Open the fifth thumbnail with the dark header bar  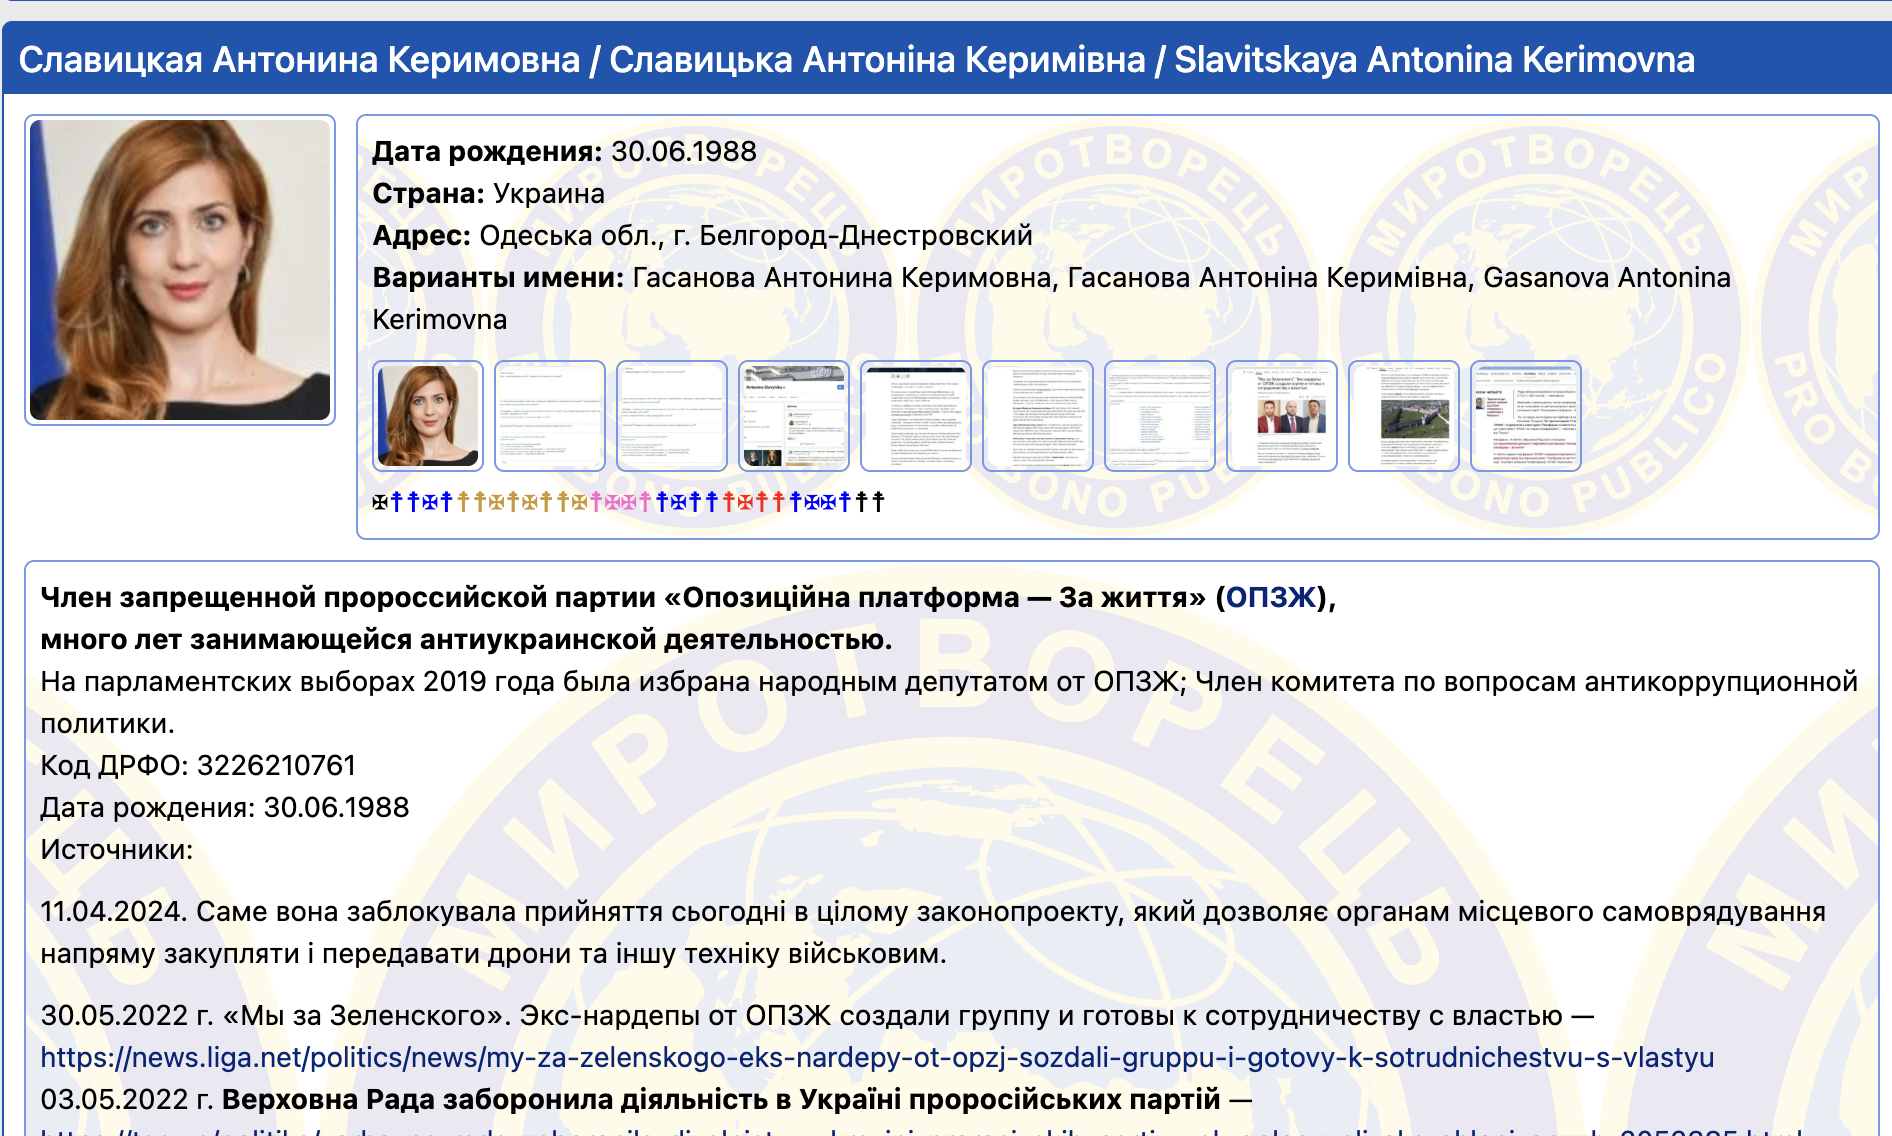(x=916, y=416)
